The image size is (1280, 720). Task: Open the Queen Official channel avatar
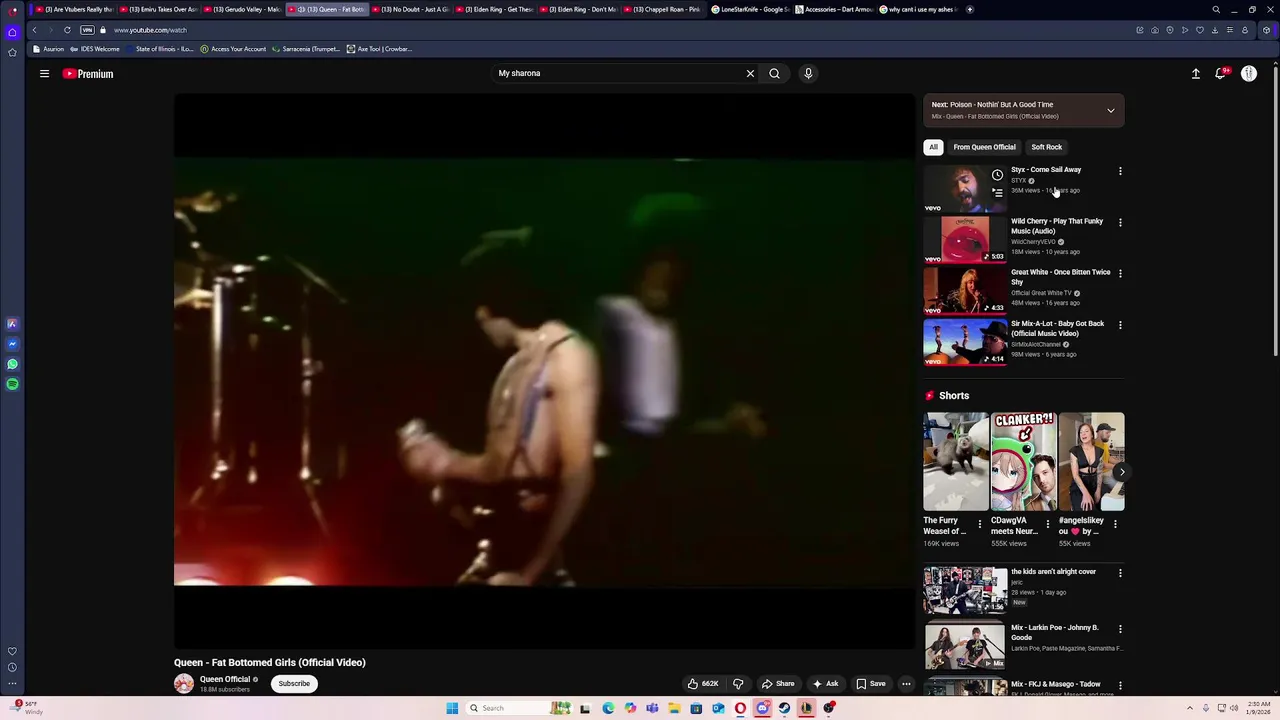184,684
